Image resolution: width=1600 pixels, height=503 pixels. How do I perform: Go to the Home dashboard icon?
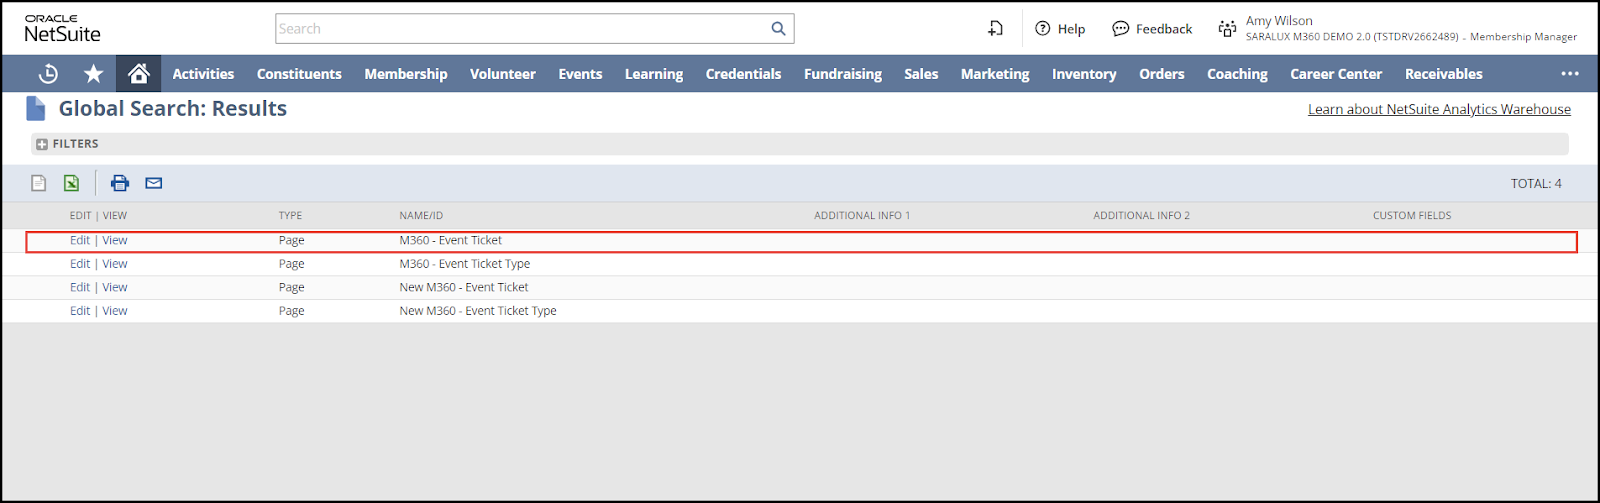(139, 74)
